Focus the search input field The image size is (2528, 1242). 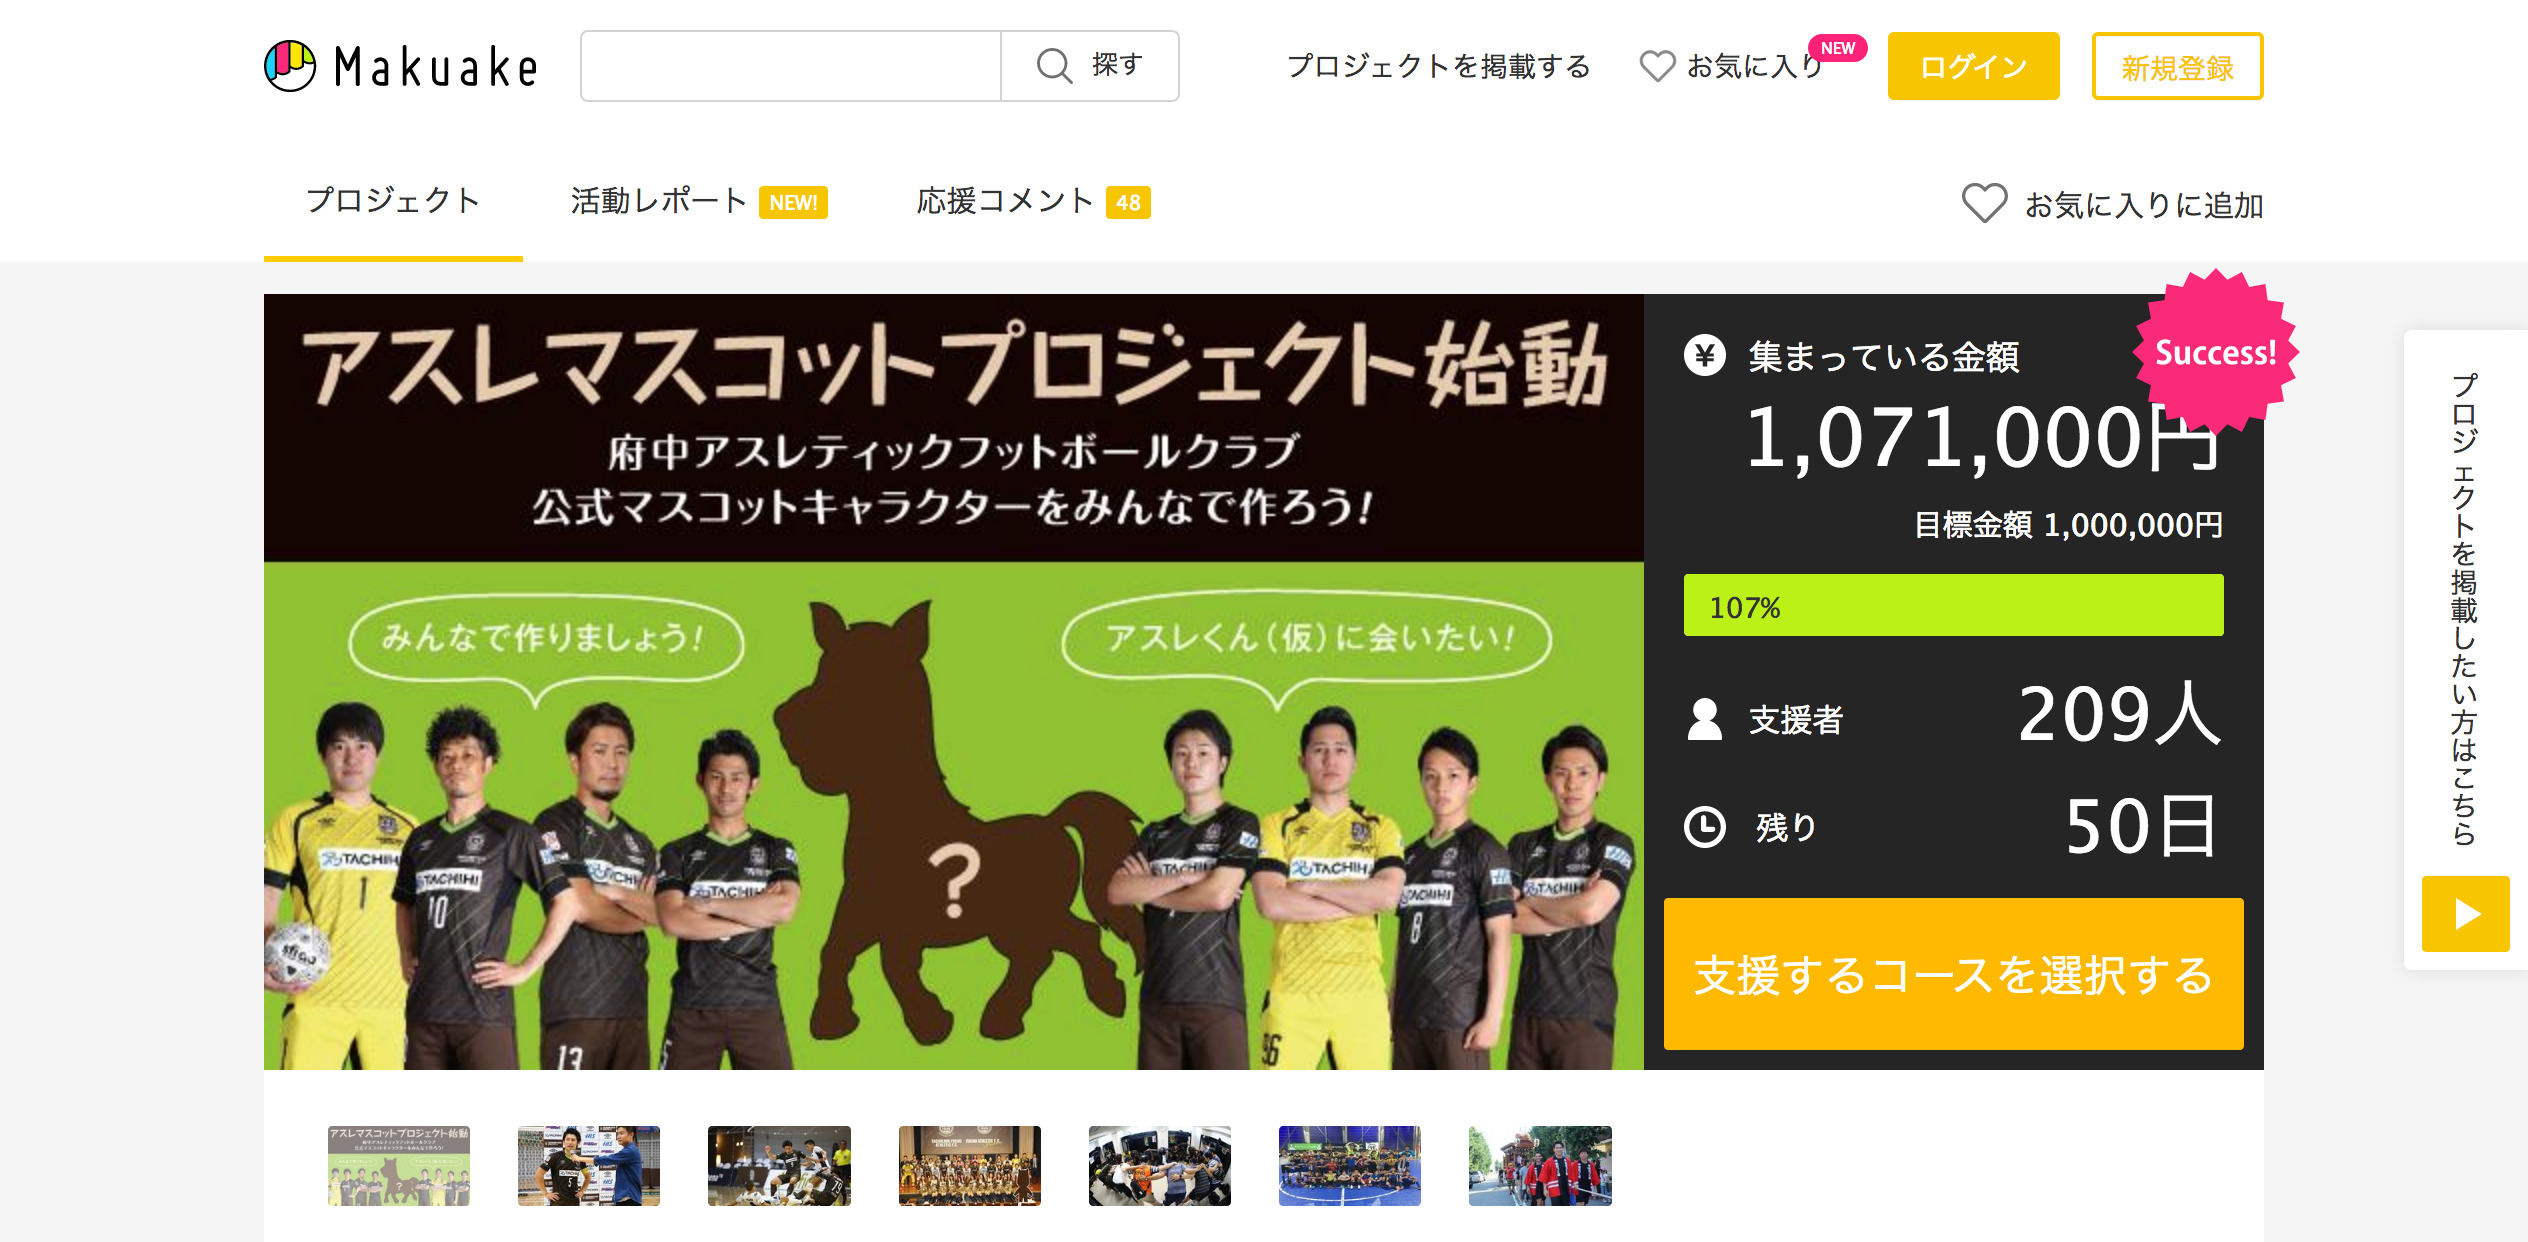(x=791, y=66)
